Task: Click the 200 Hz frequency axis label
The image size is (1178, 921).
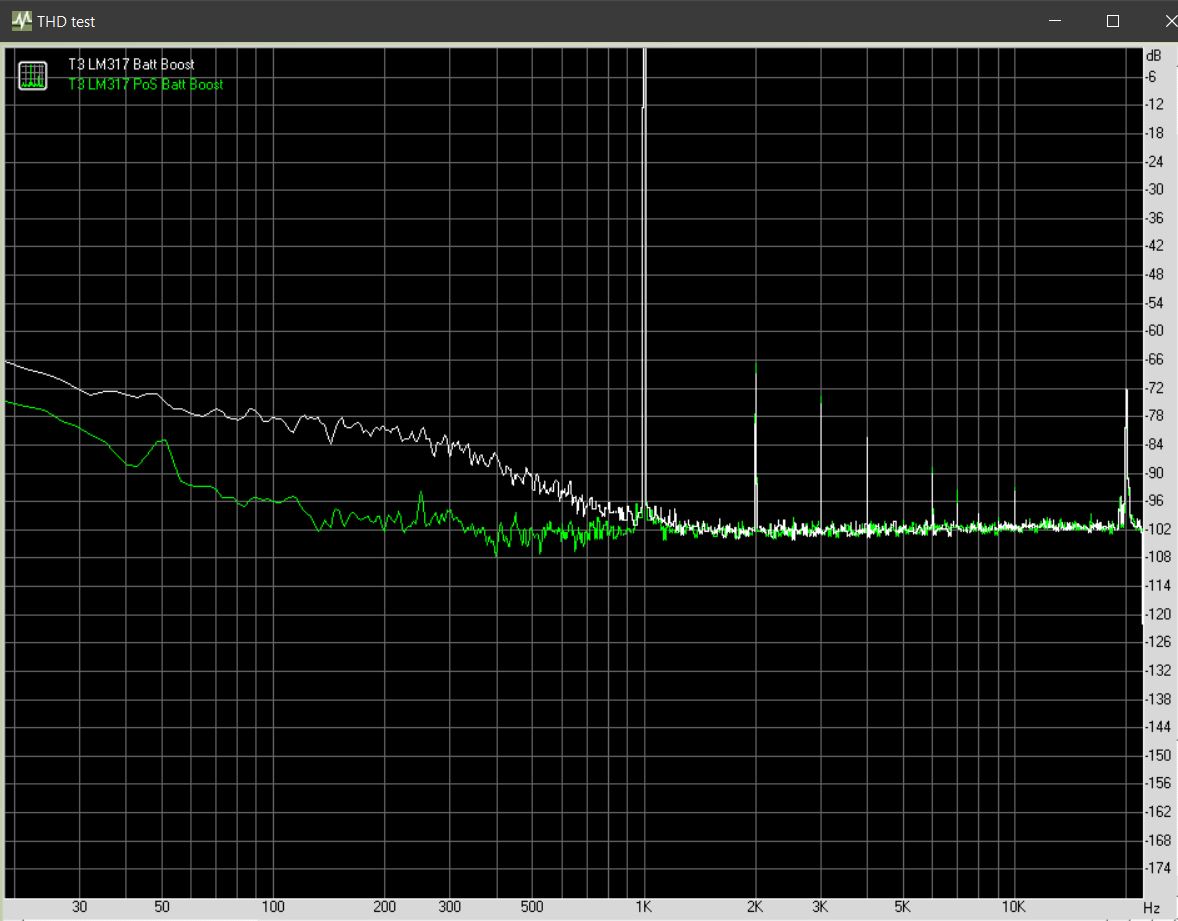Action: 384,907
